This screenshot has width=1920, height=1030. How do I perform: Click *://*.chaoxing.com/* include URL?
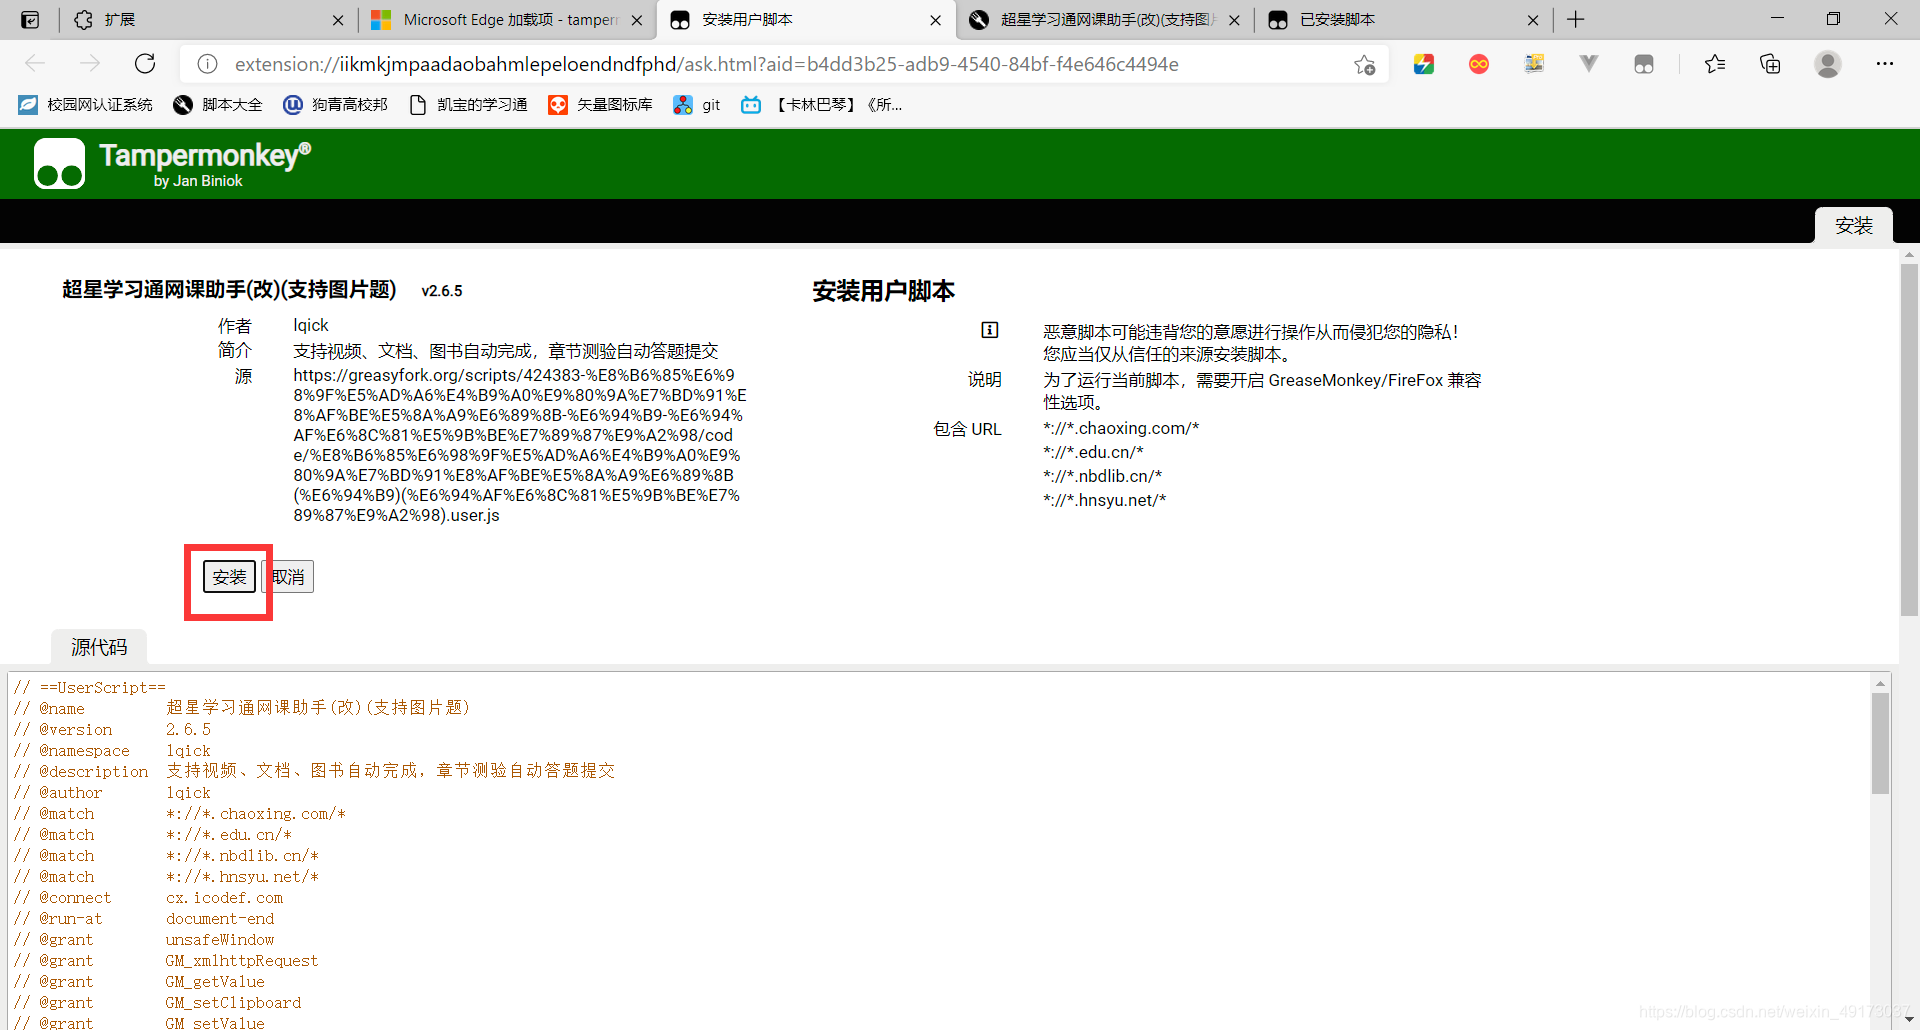pos(1121,428)
